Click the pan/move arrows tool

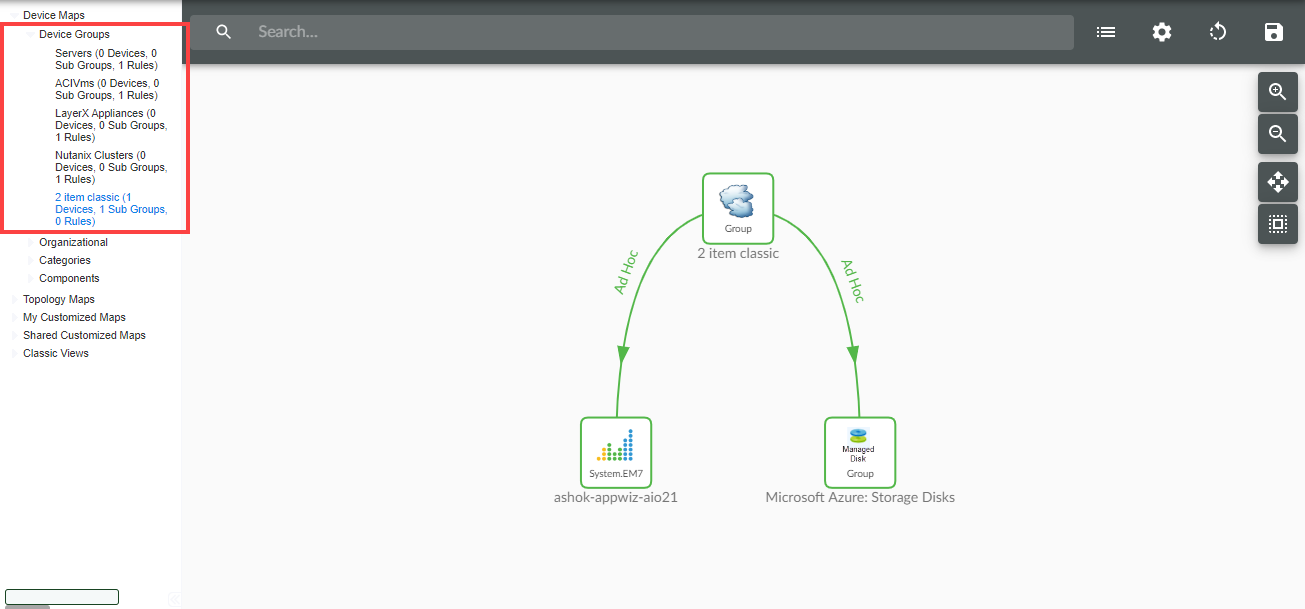click(1277, 182)
